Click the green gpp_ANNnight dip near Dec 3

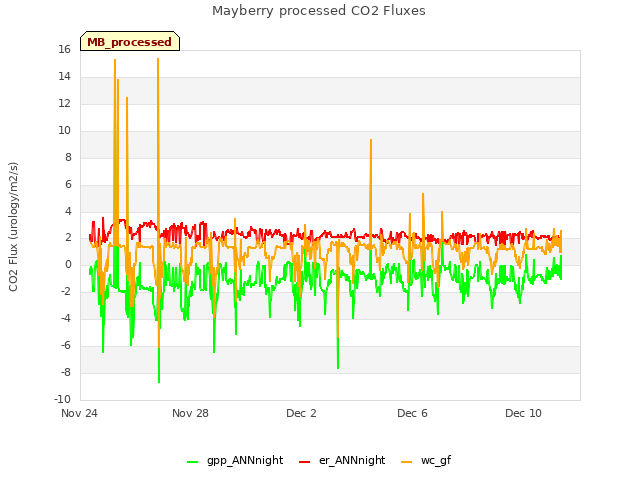pyautogui.click(x=338, y=368)
